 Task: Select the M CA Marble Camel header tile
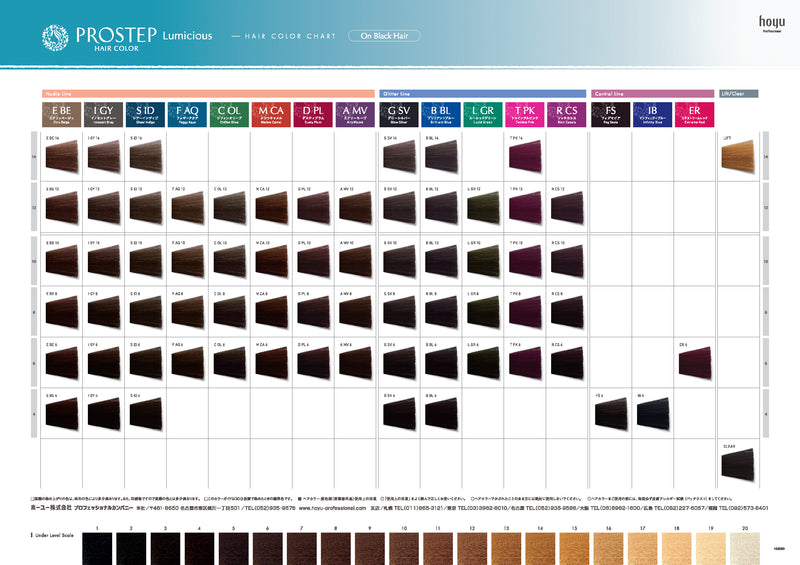pos(271,113)
